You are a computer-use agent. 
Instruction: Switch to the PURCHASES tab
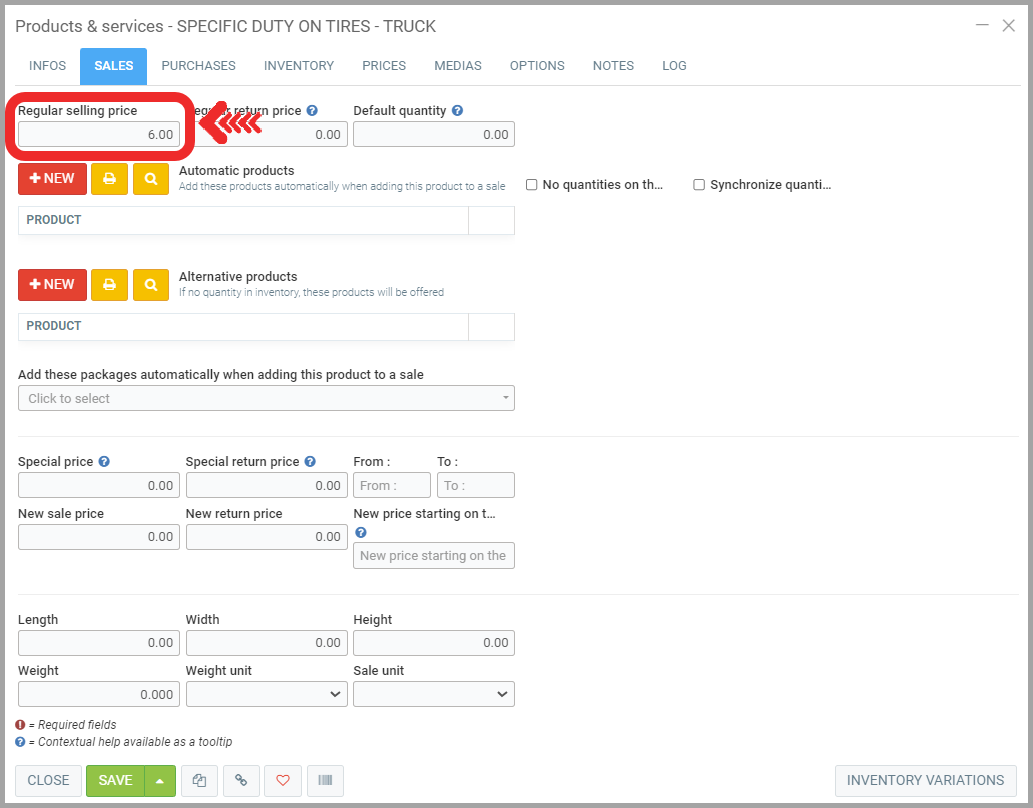pos(199,66)
